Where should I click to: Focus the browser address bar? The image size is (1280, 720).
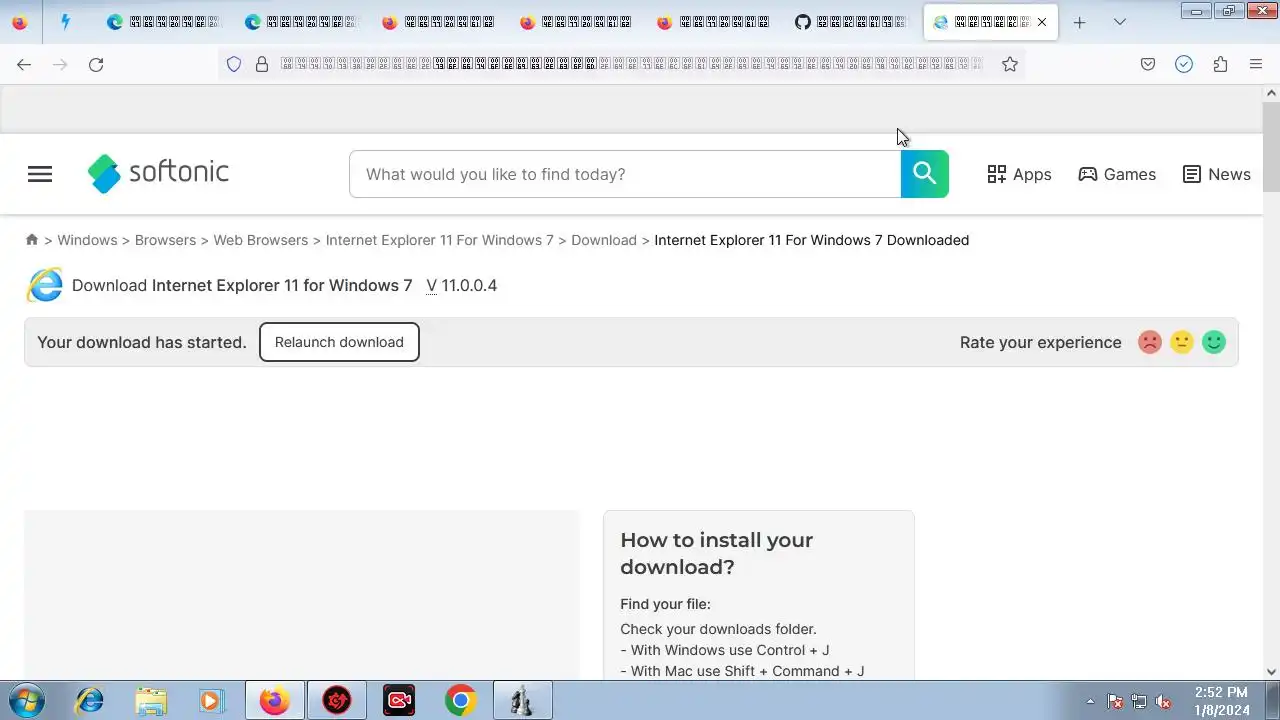tap(630, 64)
